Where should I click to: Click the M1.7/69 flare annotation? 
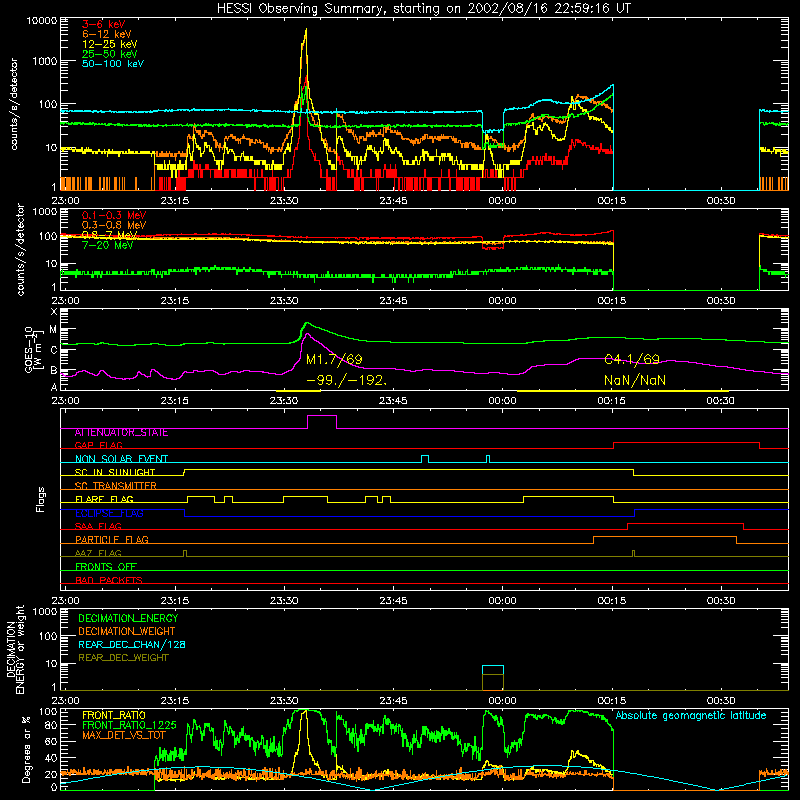[334, 359]
